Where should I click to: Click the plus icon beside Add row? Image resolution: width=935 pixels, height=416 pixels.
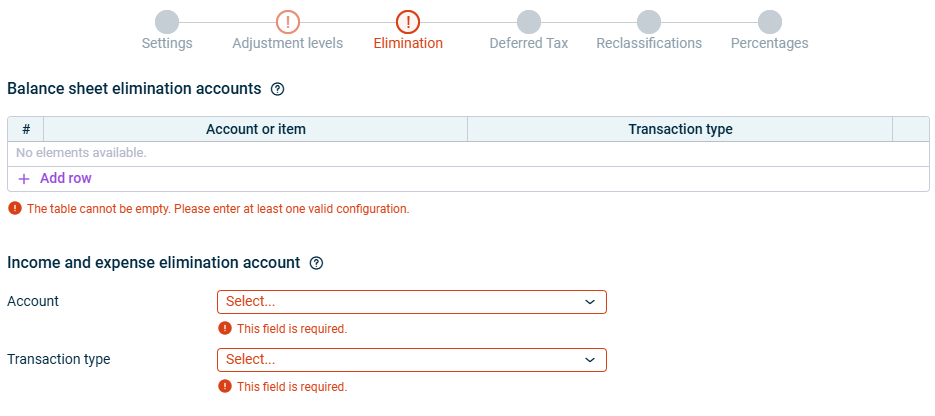[24, 179]
